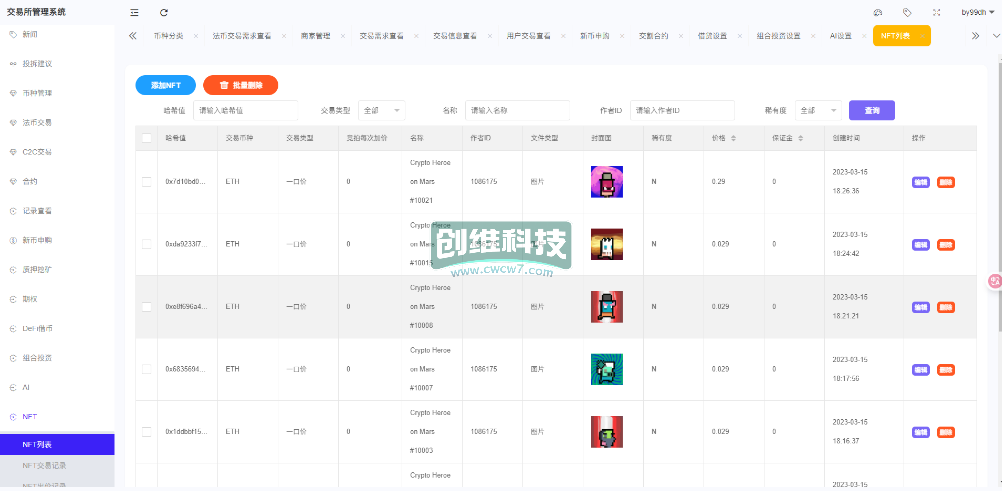Close the 商家管理 tab
1002x491 pixels.
[343, 36]
